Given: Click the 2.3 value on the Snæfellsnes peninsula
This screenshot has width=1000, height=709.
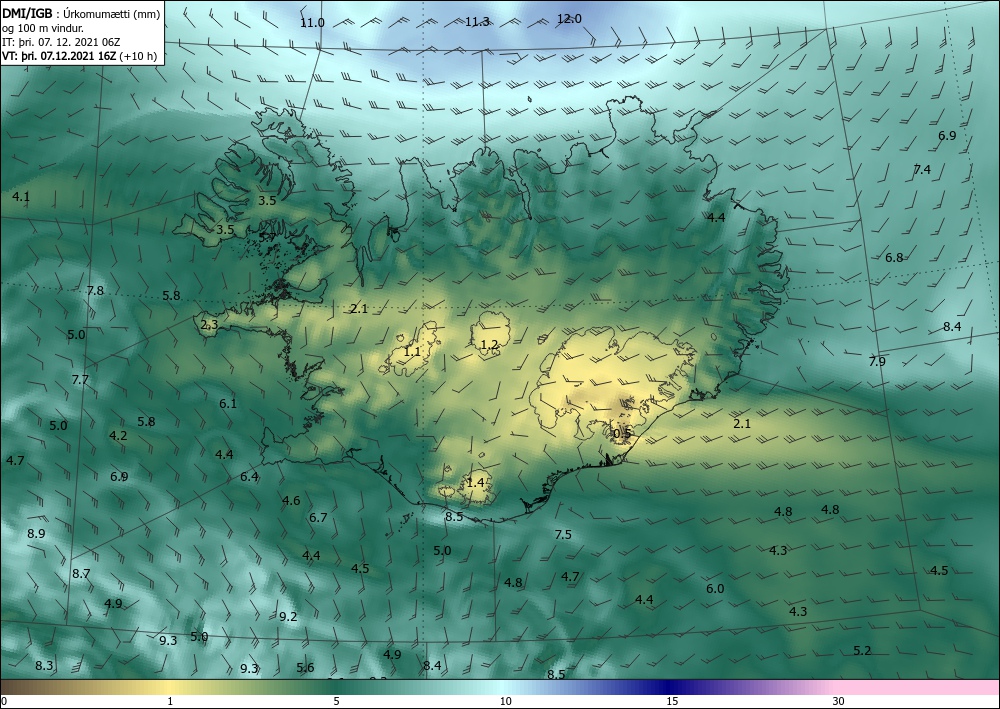Looking at the screenshot, I should (209, 325).
